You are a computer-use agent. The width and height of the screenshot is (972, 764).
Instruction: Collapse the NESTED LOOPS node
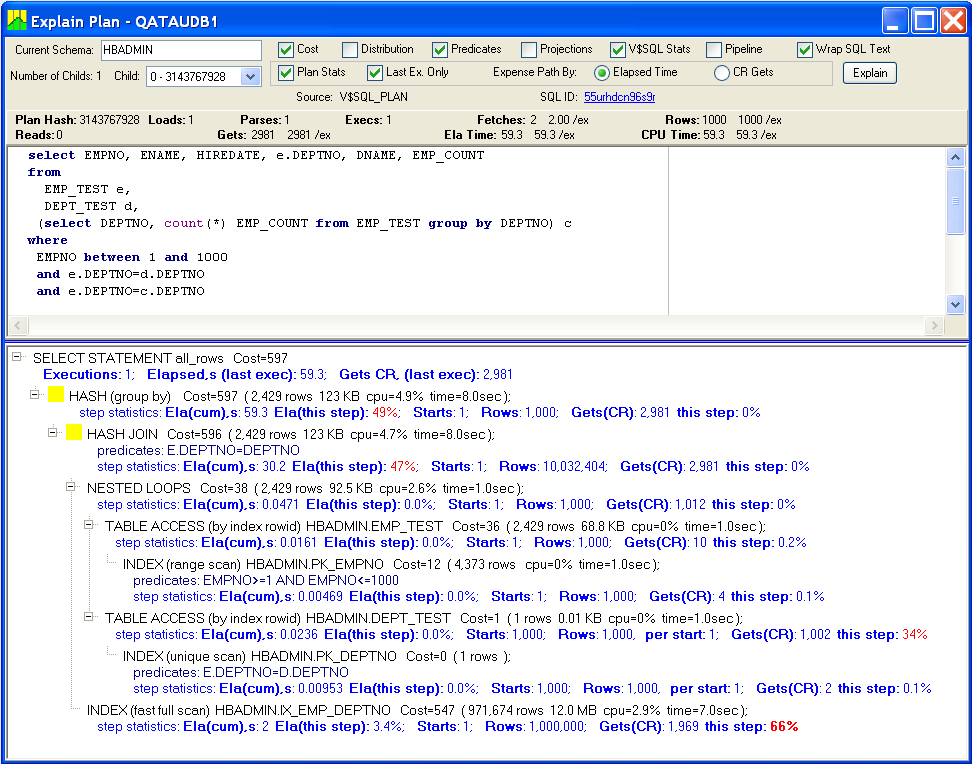71,487
